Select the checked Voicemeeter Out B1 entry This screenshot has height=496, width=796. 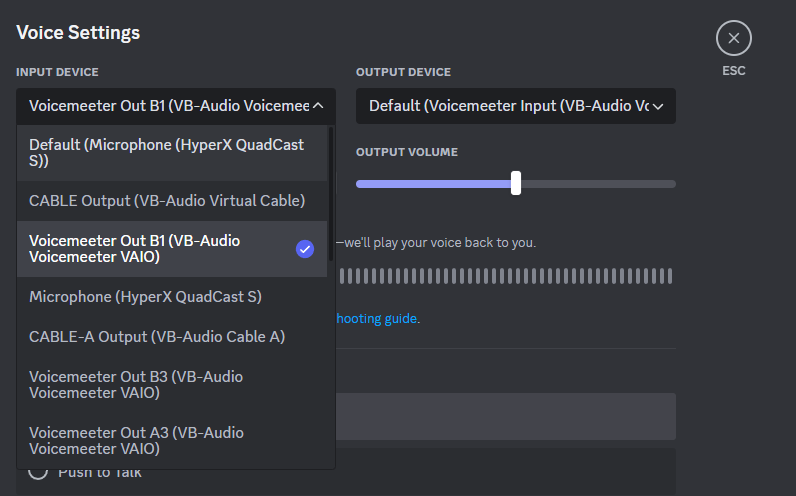tap(135, 249)
